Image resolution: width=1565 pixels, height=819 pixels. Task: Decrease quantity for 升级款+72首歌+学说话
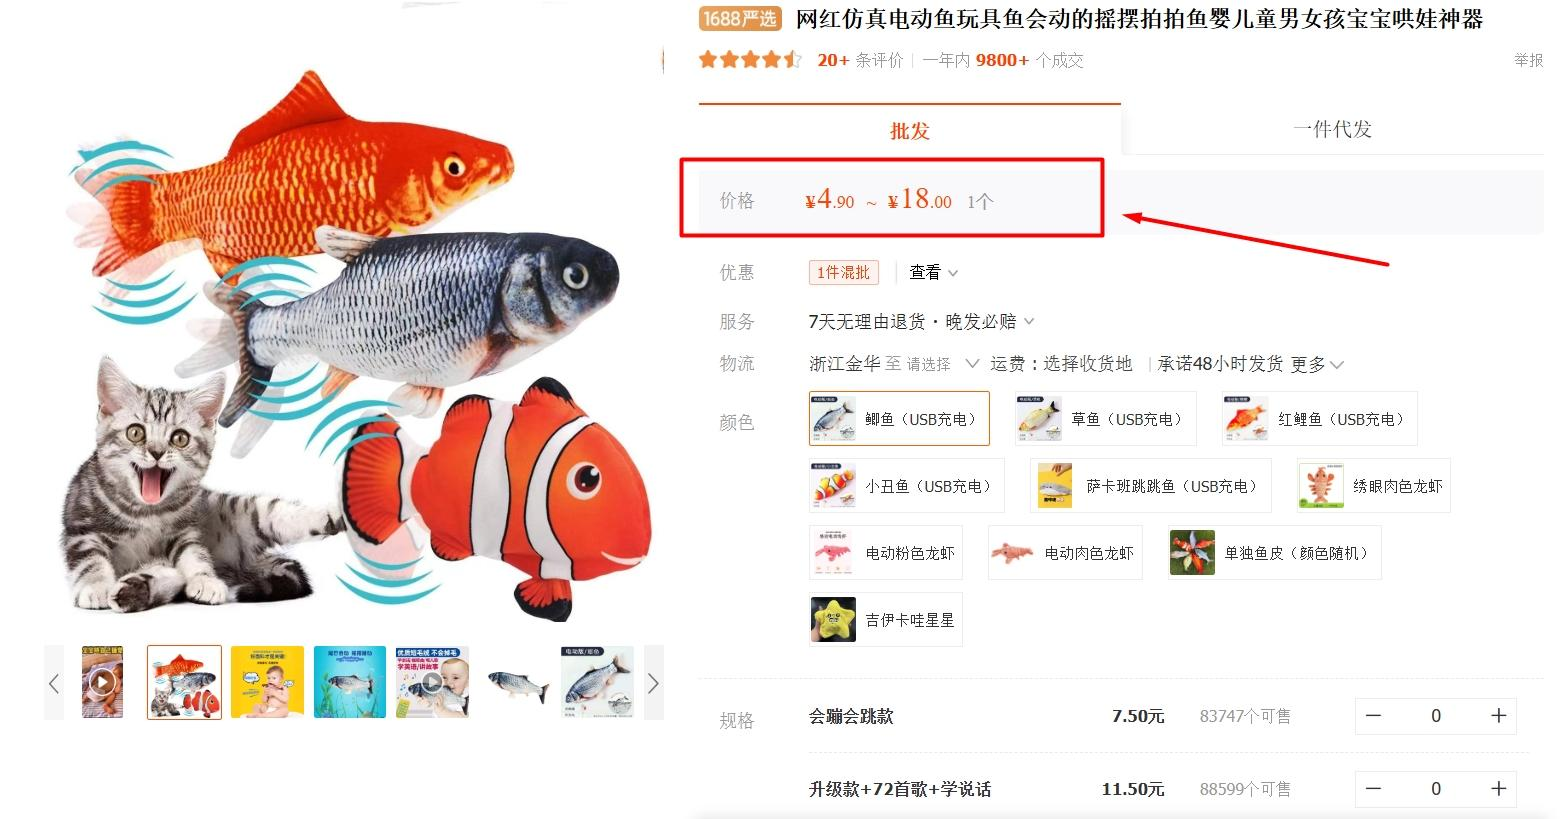point(1374,789)
